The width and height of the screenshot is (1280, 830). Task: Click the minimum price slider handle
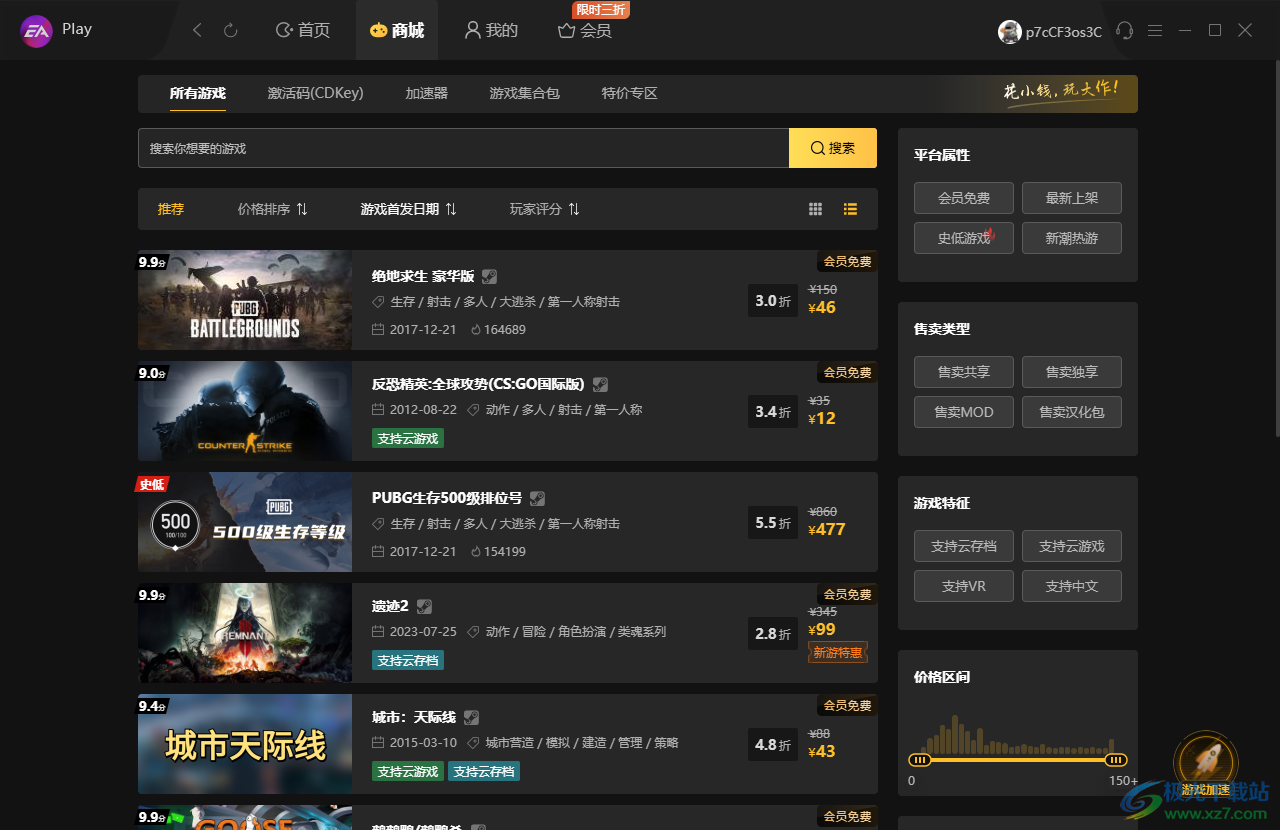coord(920,760)
